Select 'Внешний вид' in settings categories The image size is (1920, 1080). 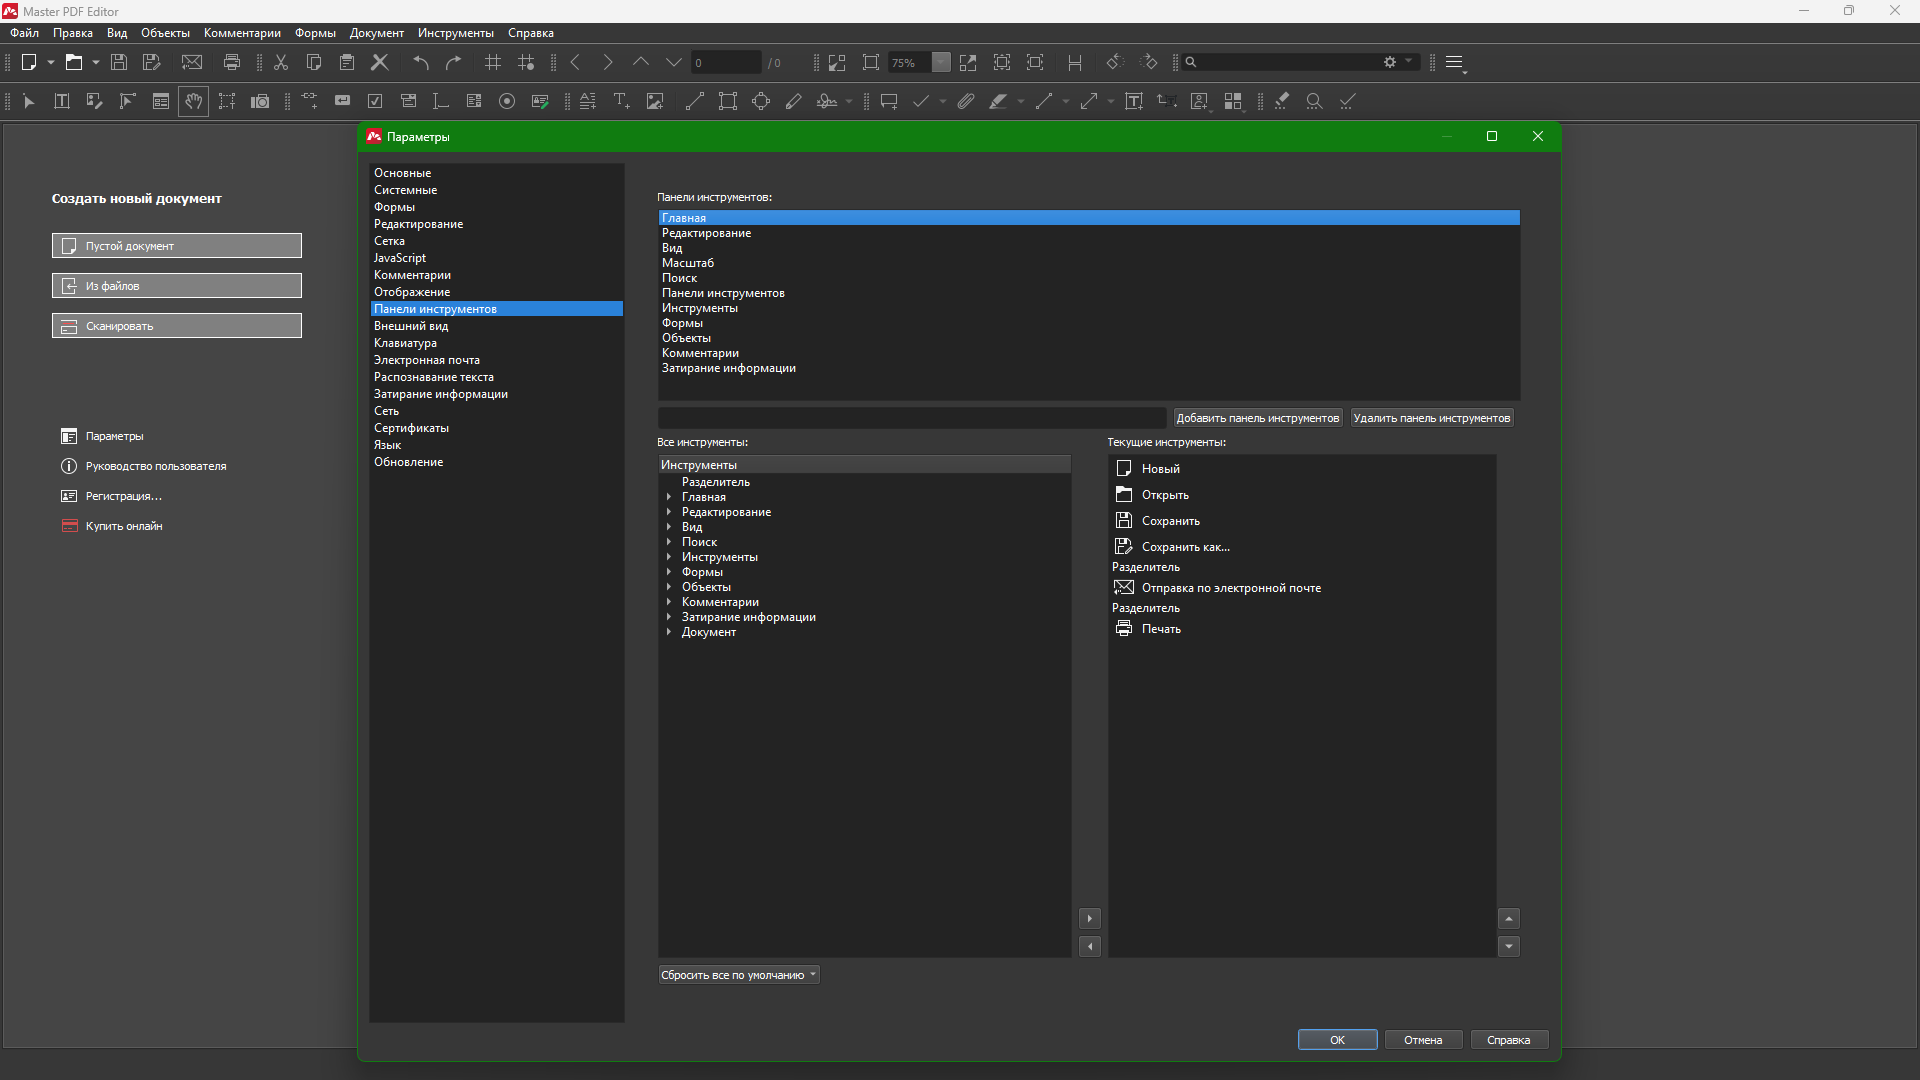coord(411,326)
